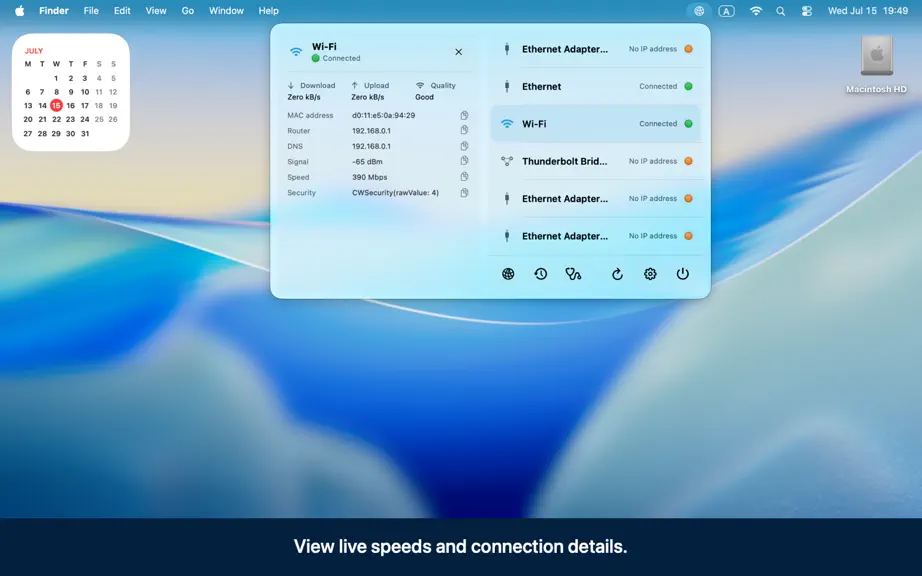Copy the Router address value
Screen dimensions: 922x576
click(x=464, y=130)
